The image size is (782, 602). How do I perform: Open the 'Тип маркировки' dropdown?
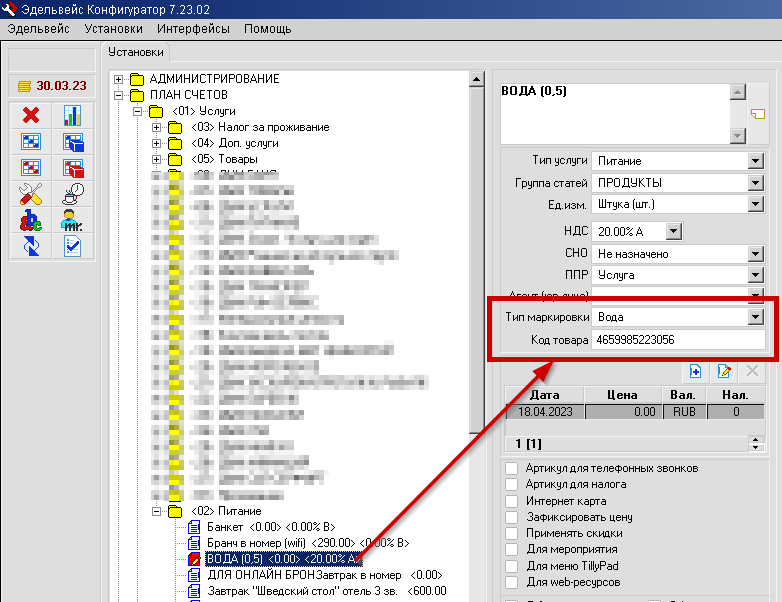point(755,317)
